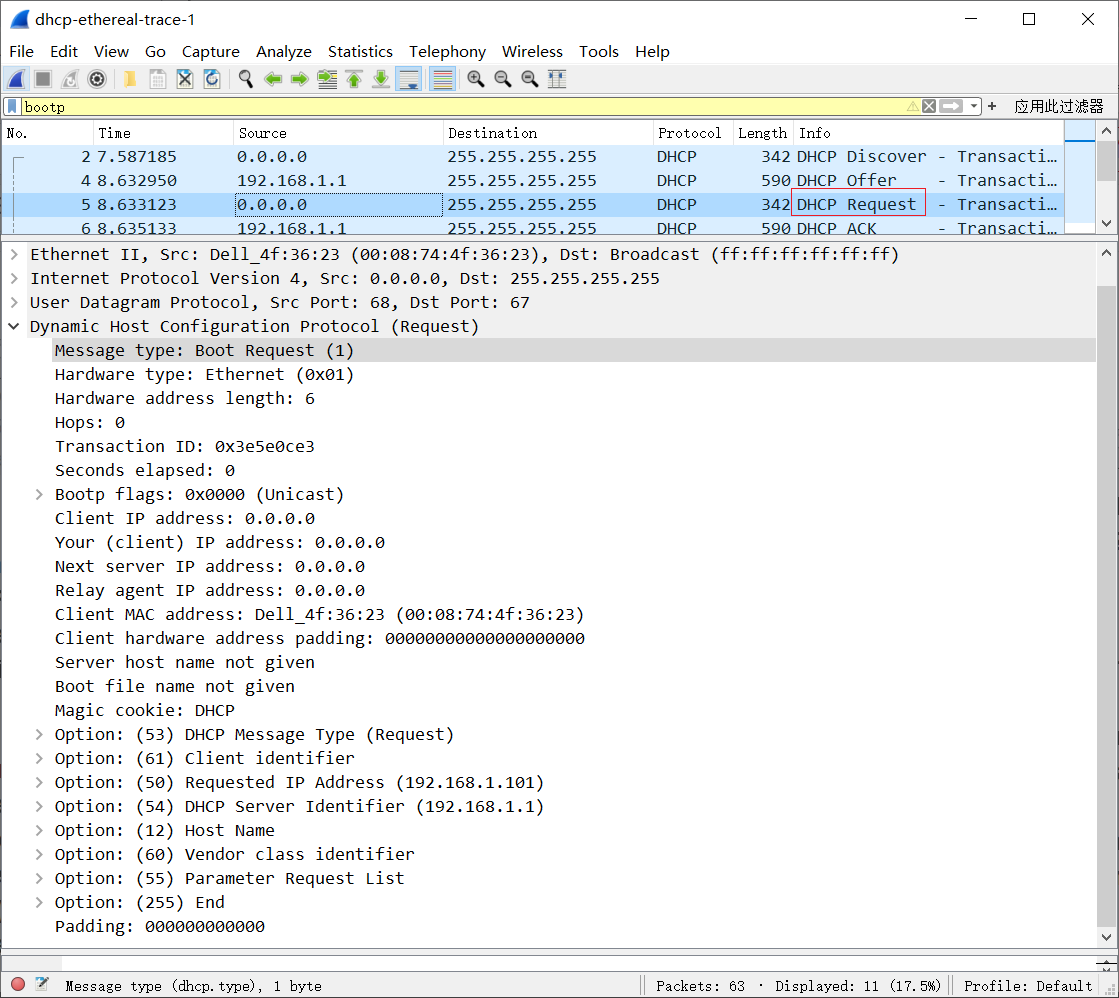Viewport: 1119px width, 998px height.
Task: Click packet details scroll down arrow
Action: click(x=1105, y=937)
